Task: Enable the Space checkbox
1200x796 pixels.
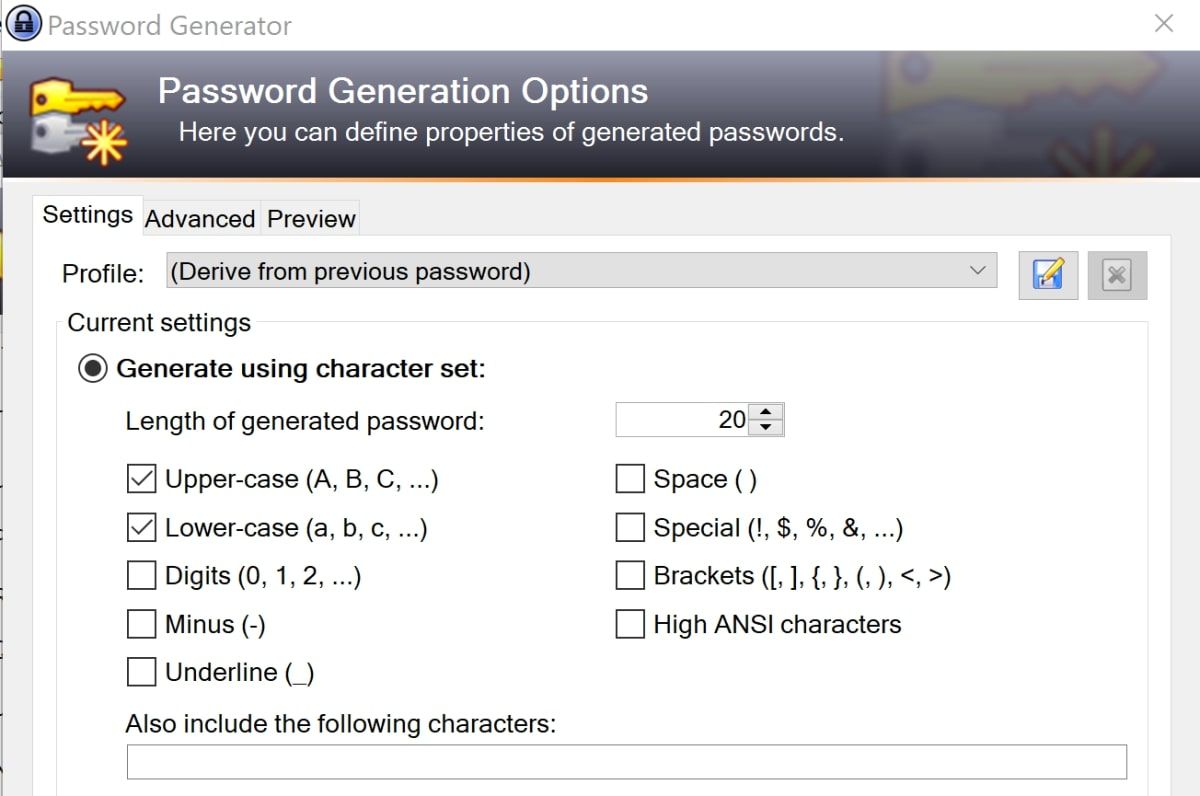Action: pyautogui.click(x=630, y=480)
